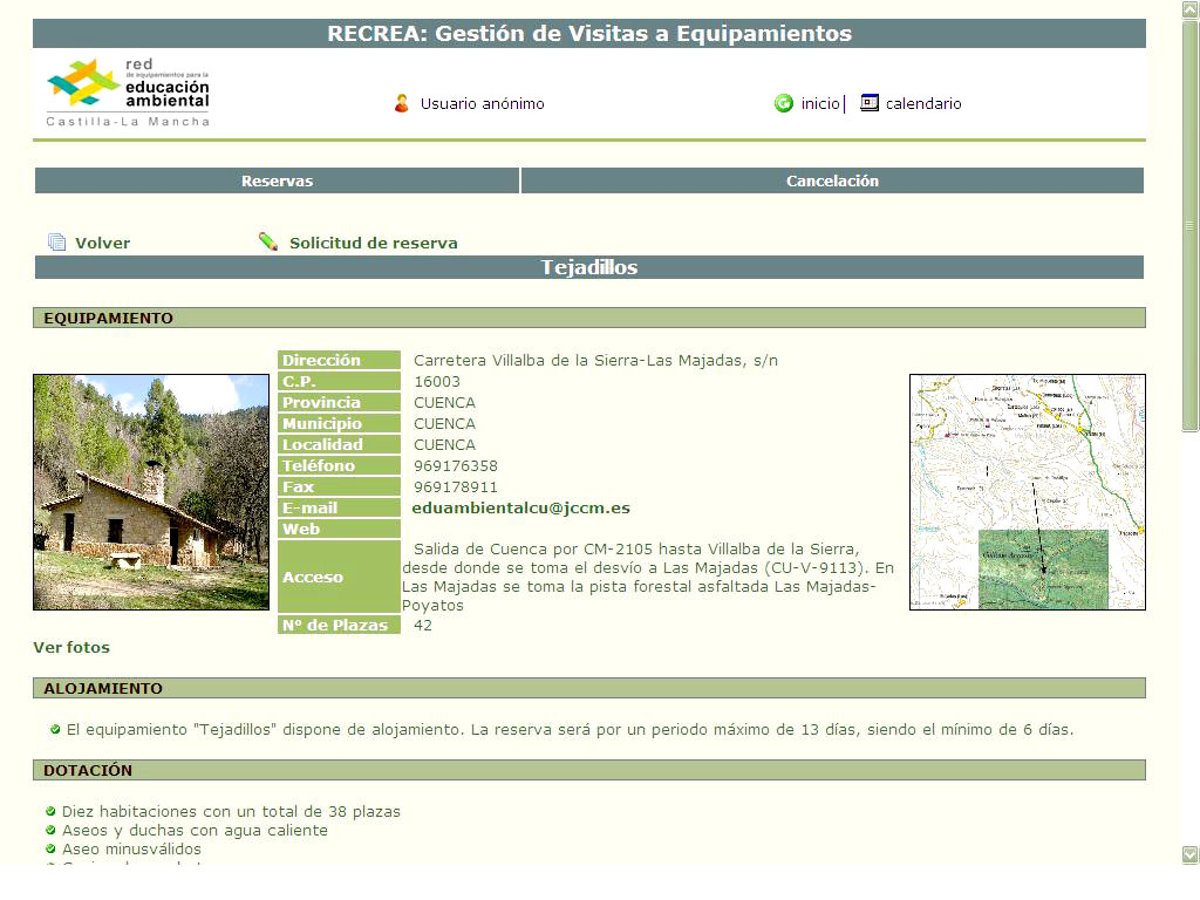Switch to the Cancelación tab

[832, 181]
